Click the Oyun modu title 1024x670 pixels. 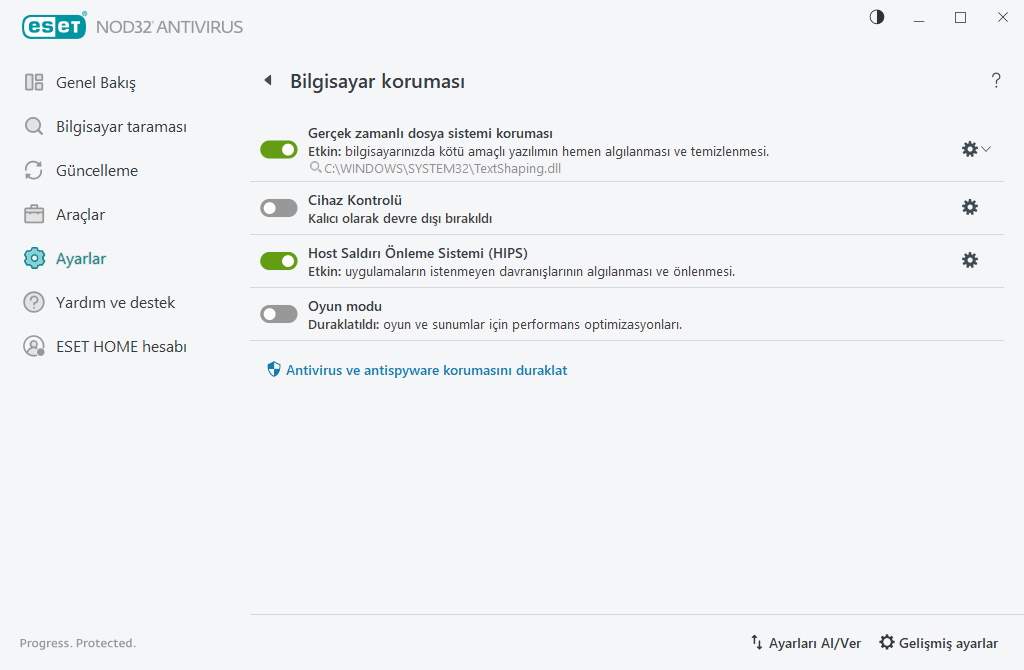tap(345, 306)
